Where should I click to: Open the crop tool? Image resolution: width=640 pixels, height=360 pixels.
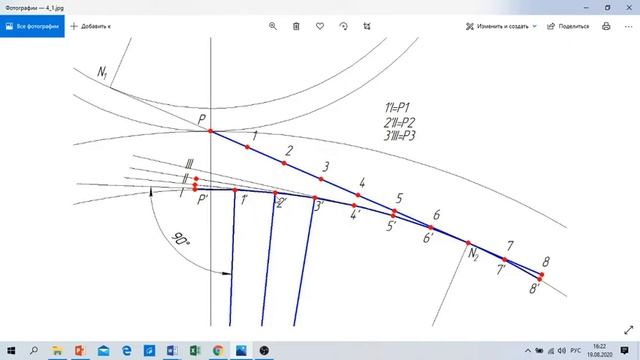click(367, 26)
